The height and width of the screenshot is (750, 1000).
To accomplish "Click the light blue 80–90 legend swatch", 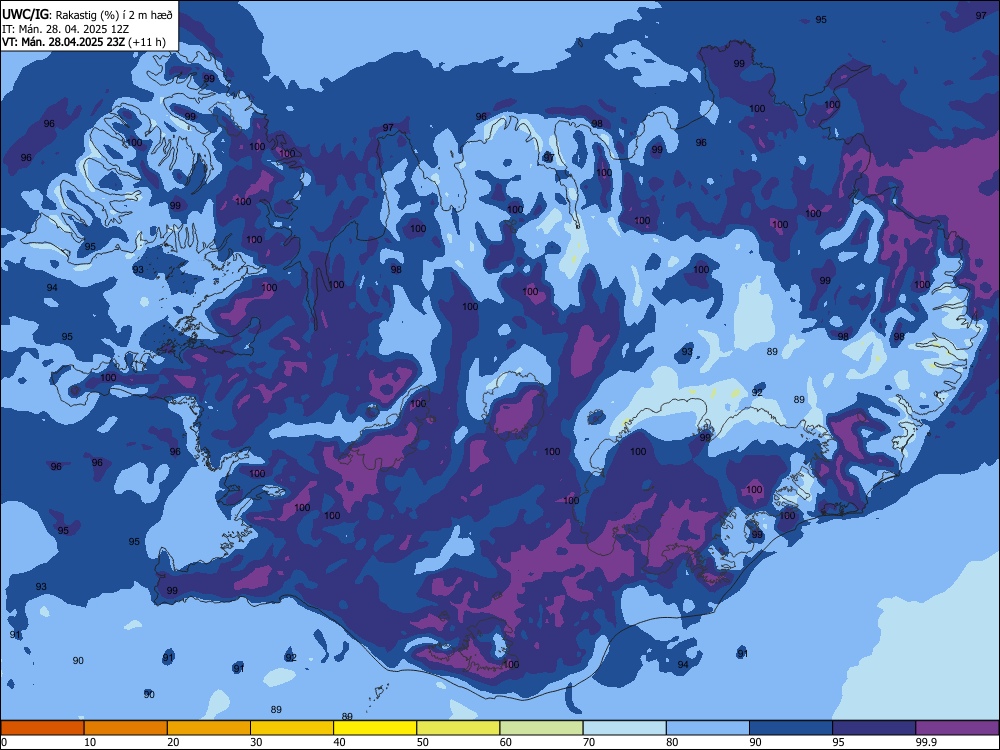I will click(x=707, y=728).
